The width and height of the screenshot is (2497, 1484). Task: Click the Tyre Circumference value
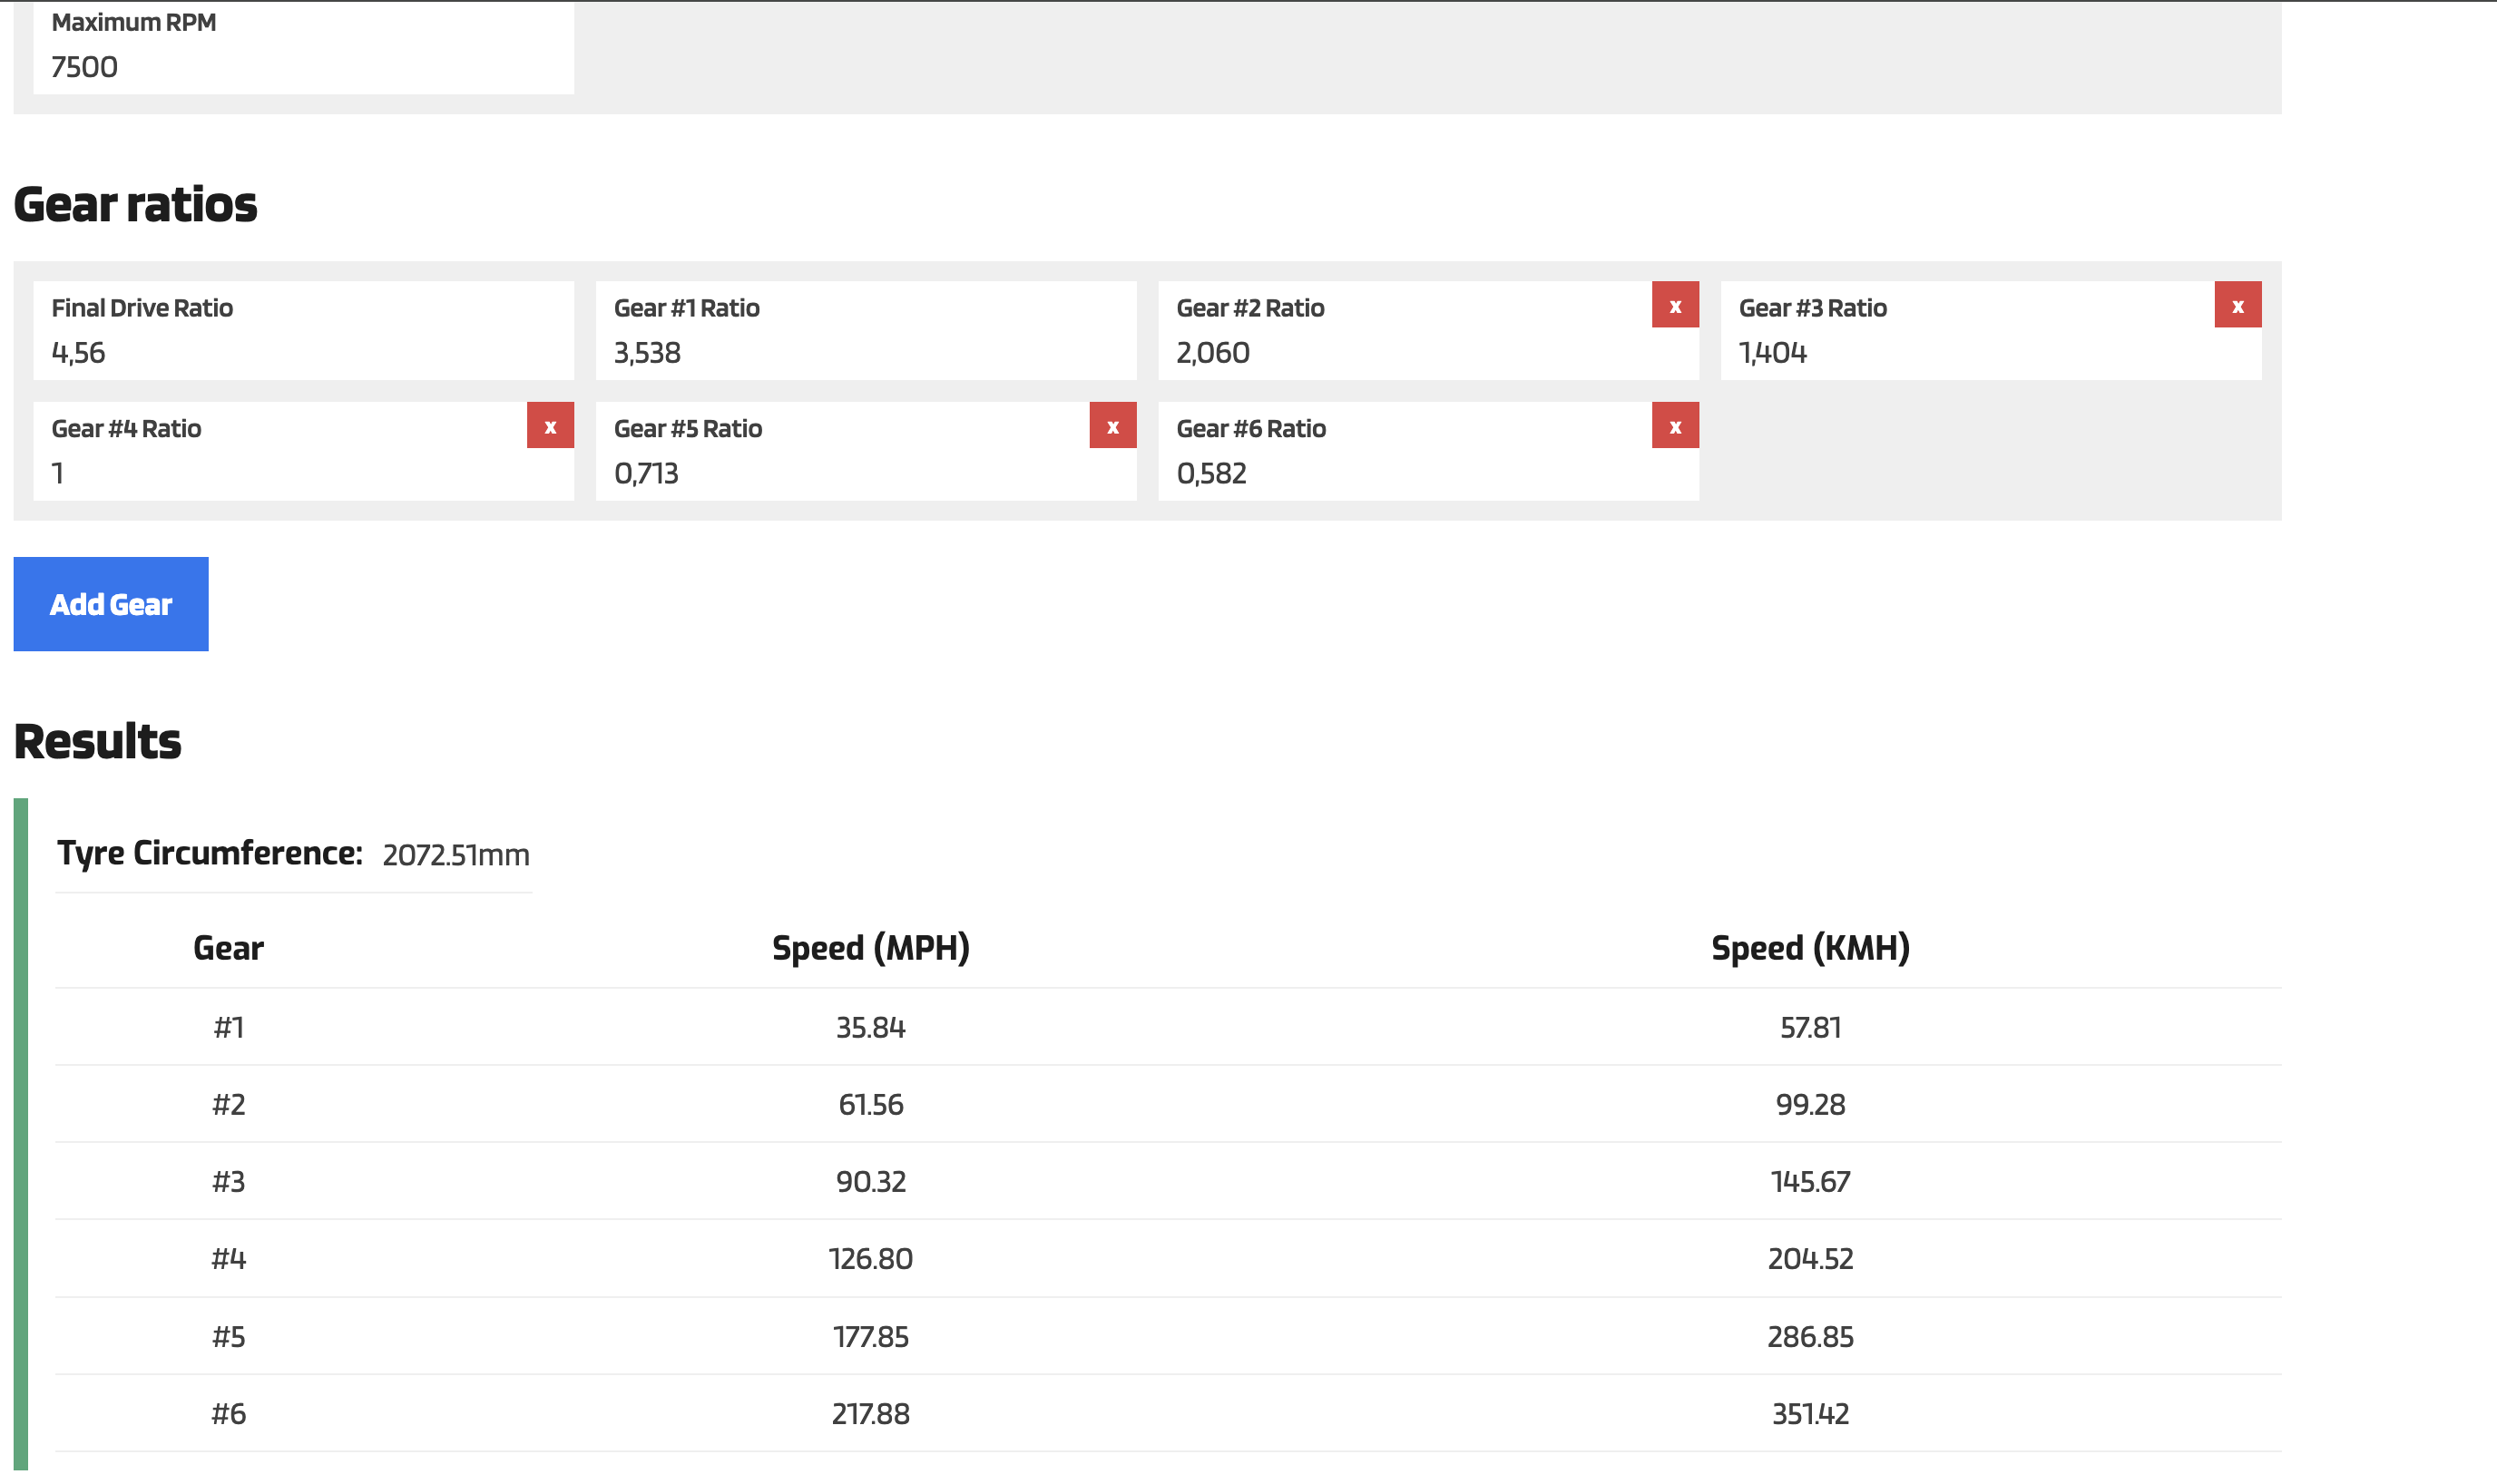tap(456, 855)
